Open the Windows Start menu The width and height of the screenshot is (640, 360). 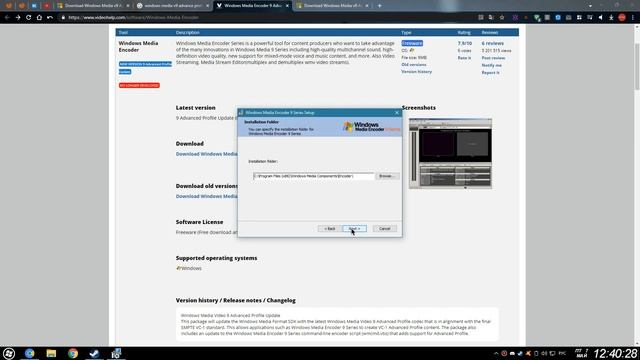pos(9,353)
